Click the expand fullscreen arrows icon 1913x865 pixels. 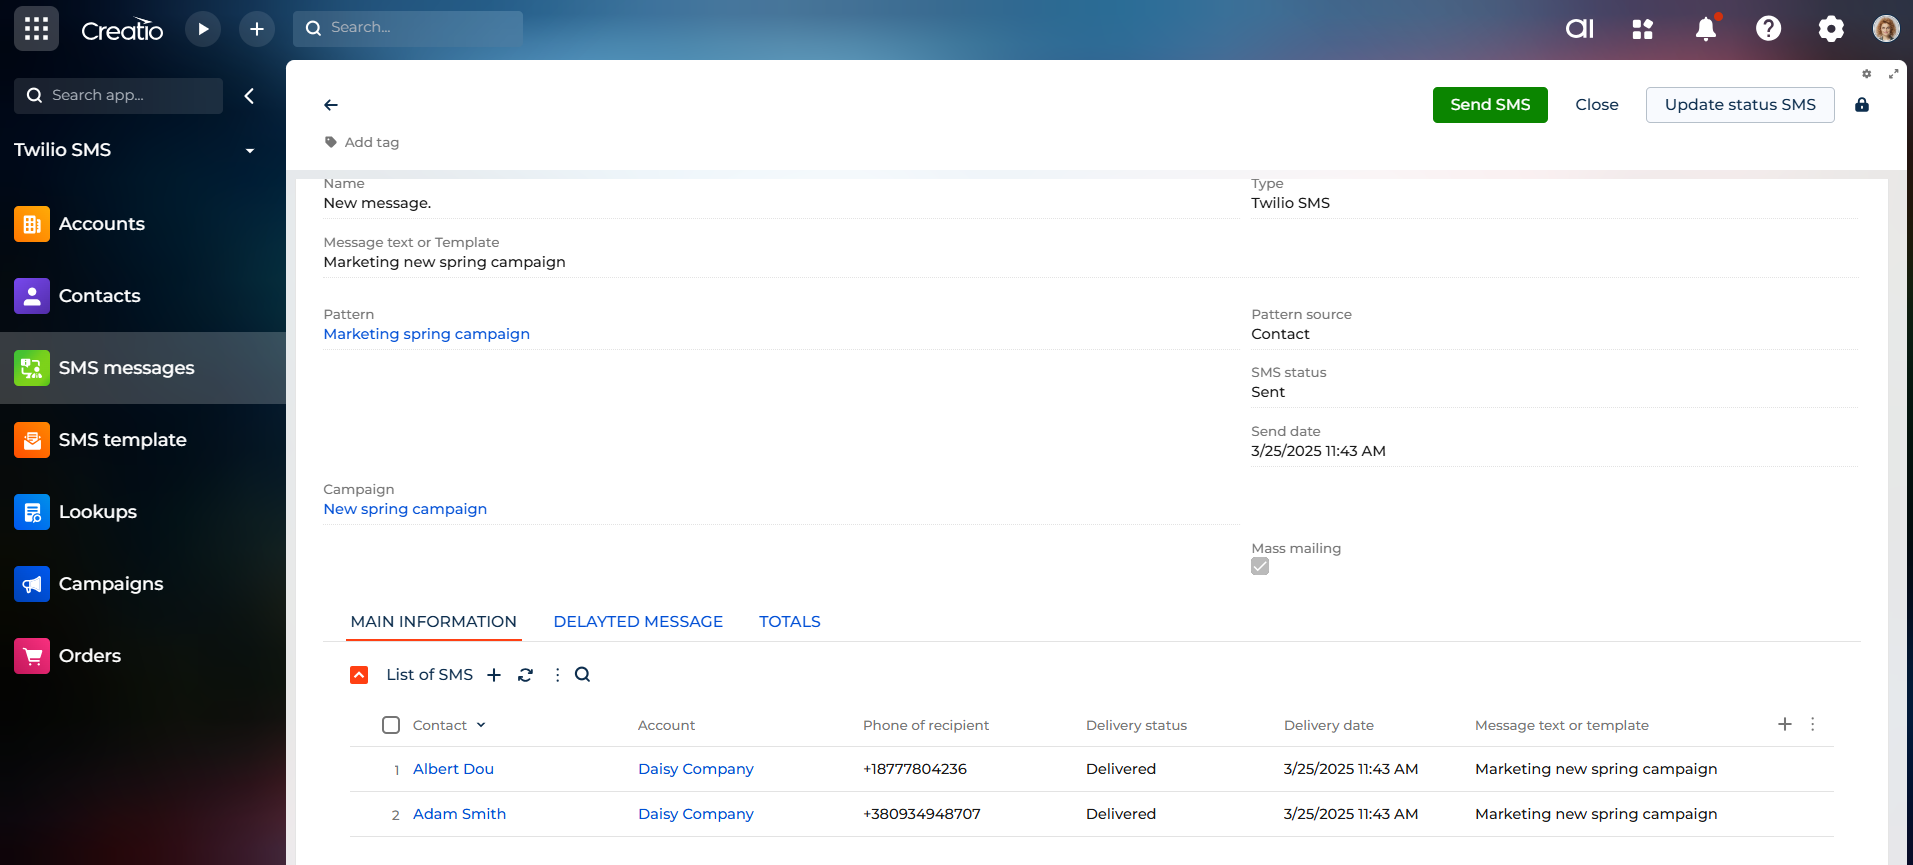(x=1893, y=74)
